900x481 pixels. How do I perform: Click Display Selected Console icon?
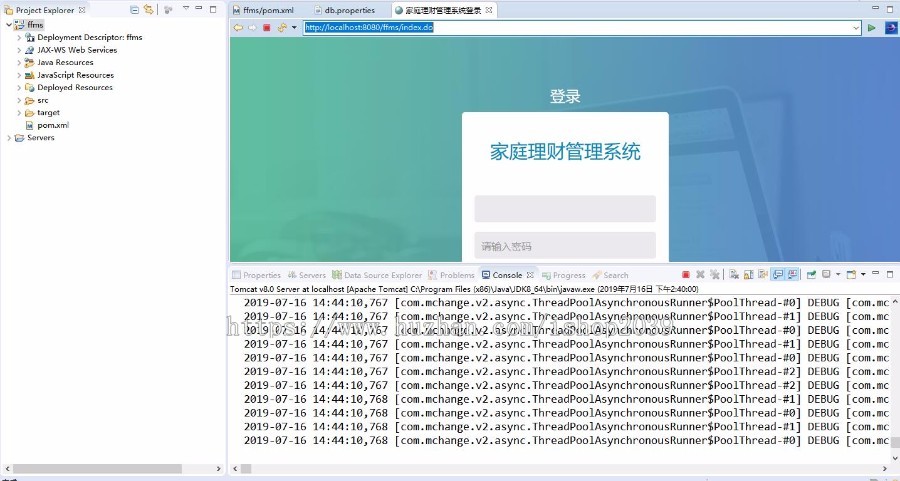[827, 274]
